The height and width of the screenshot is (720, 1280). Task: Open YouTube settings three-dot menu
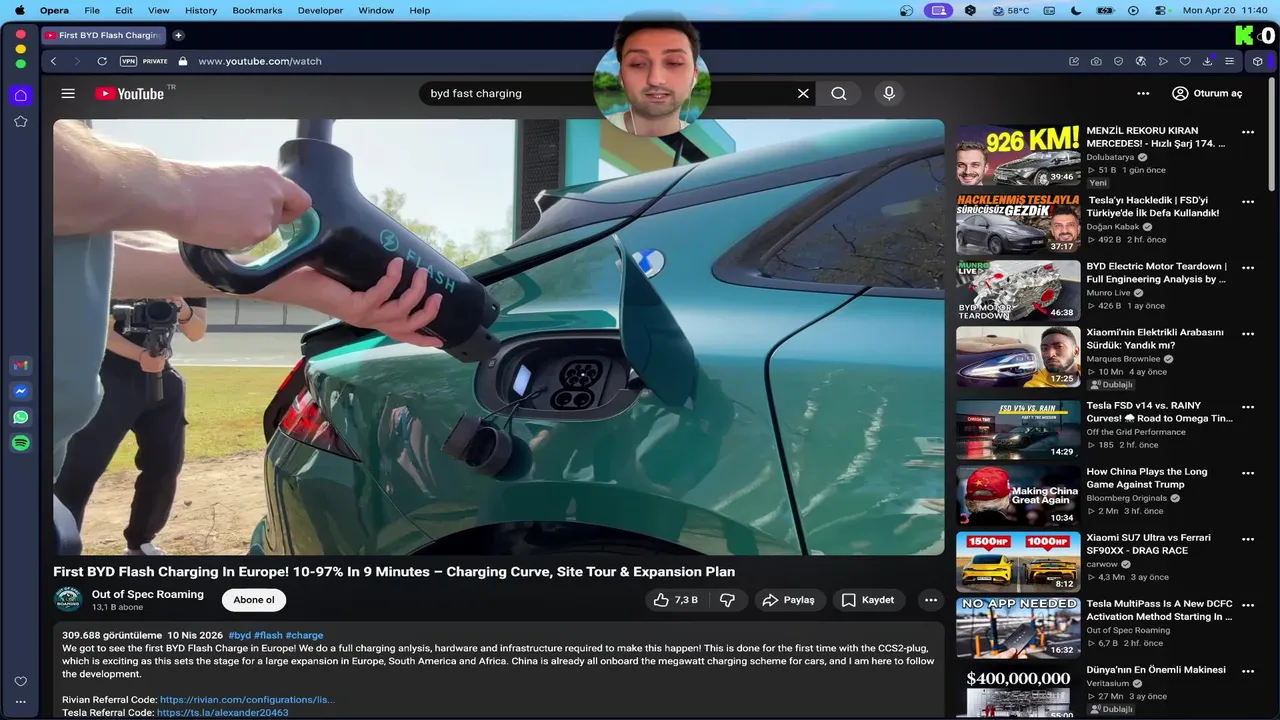(1143, 93)
